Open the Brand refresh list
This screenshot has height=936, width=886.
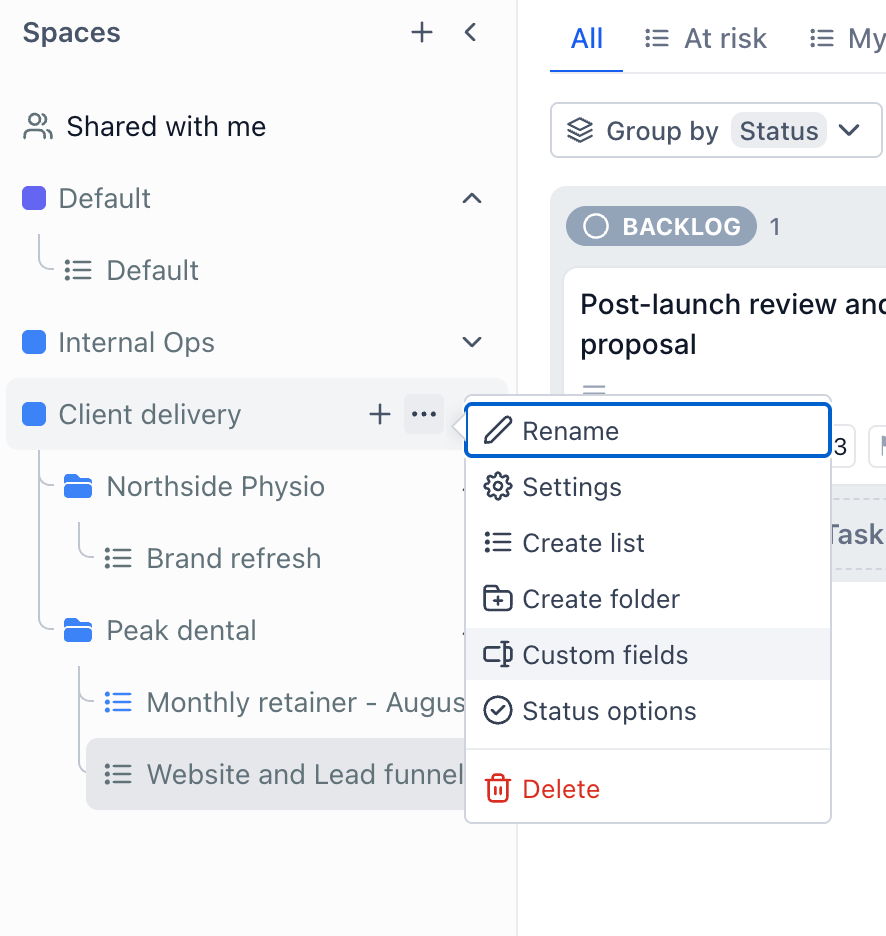(234, 559)
